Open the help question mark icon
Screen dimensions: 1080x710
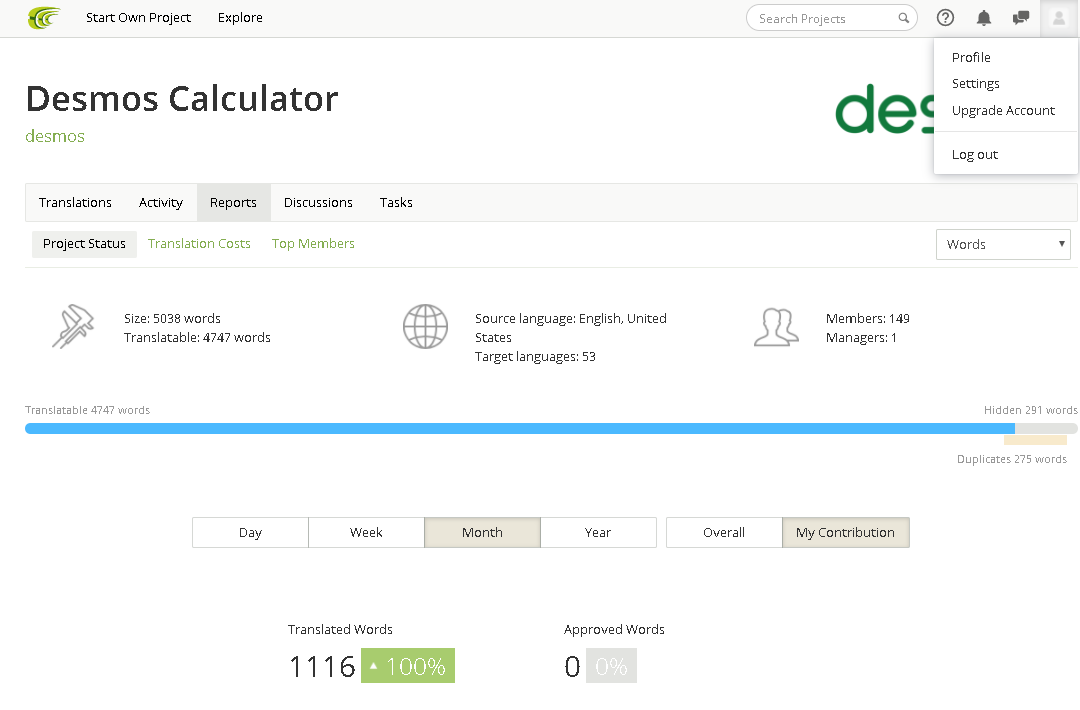tap(945, 18)
